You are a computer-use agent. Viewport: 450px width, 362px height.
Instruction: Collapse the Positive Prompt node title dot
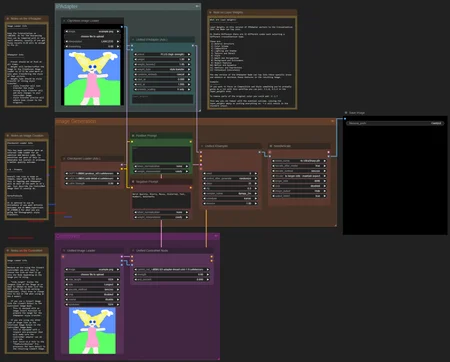pos(133,136)
